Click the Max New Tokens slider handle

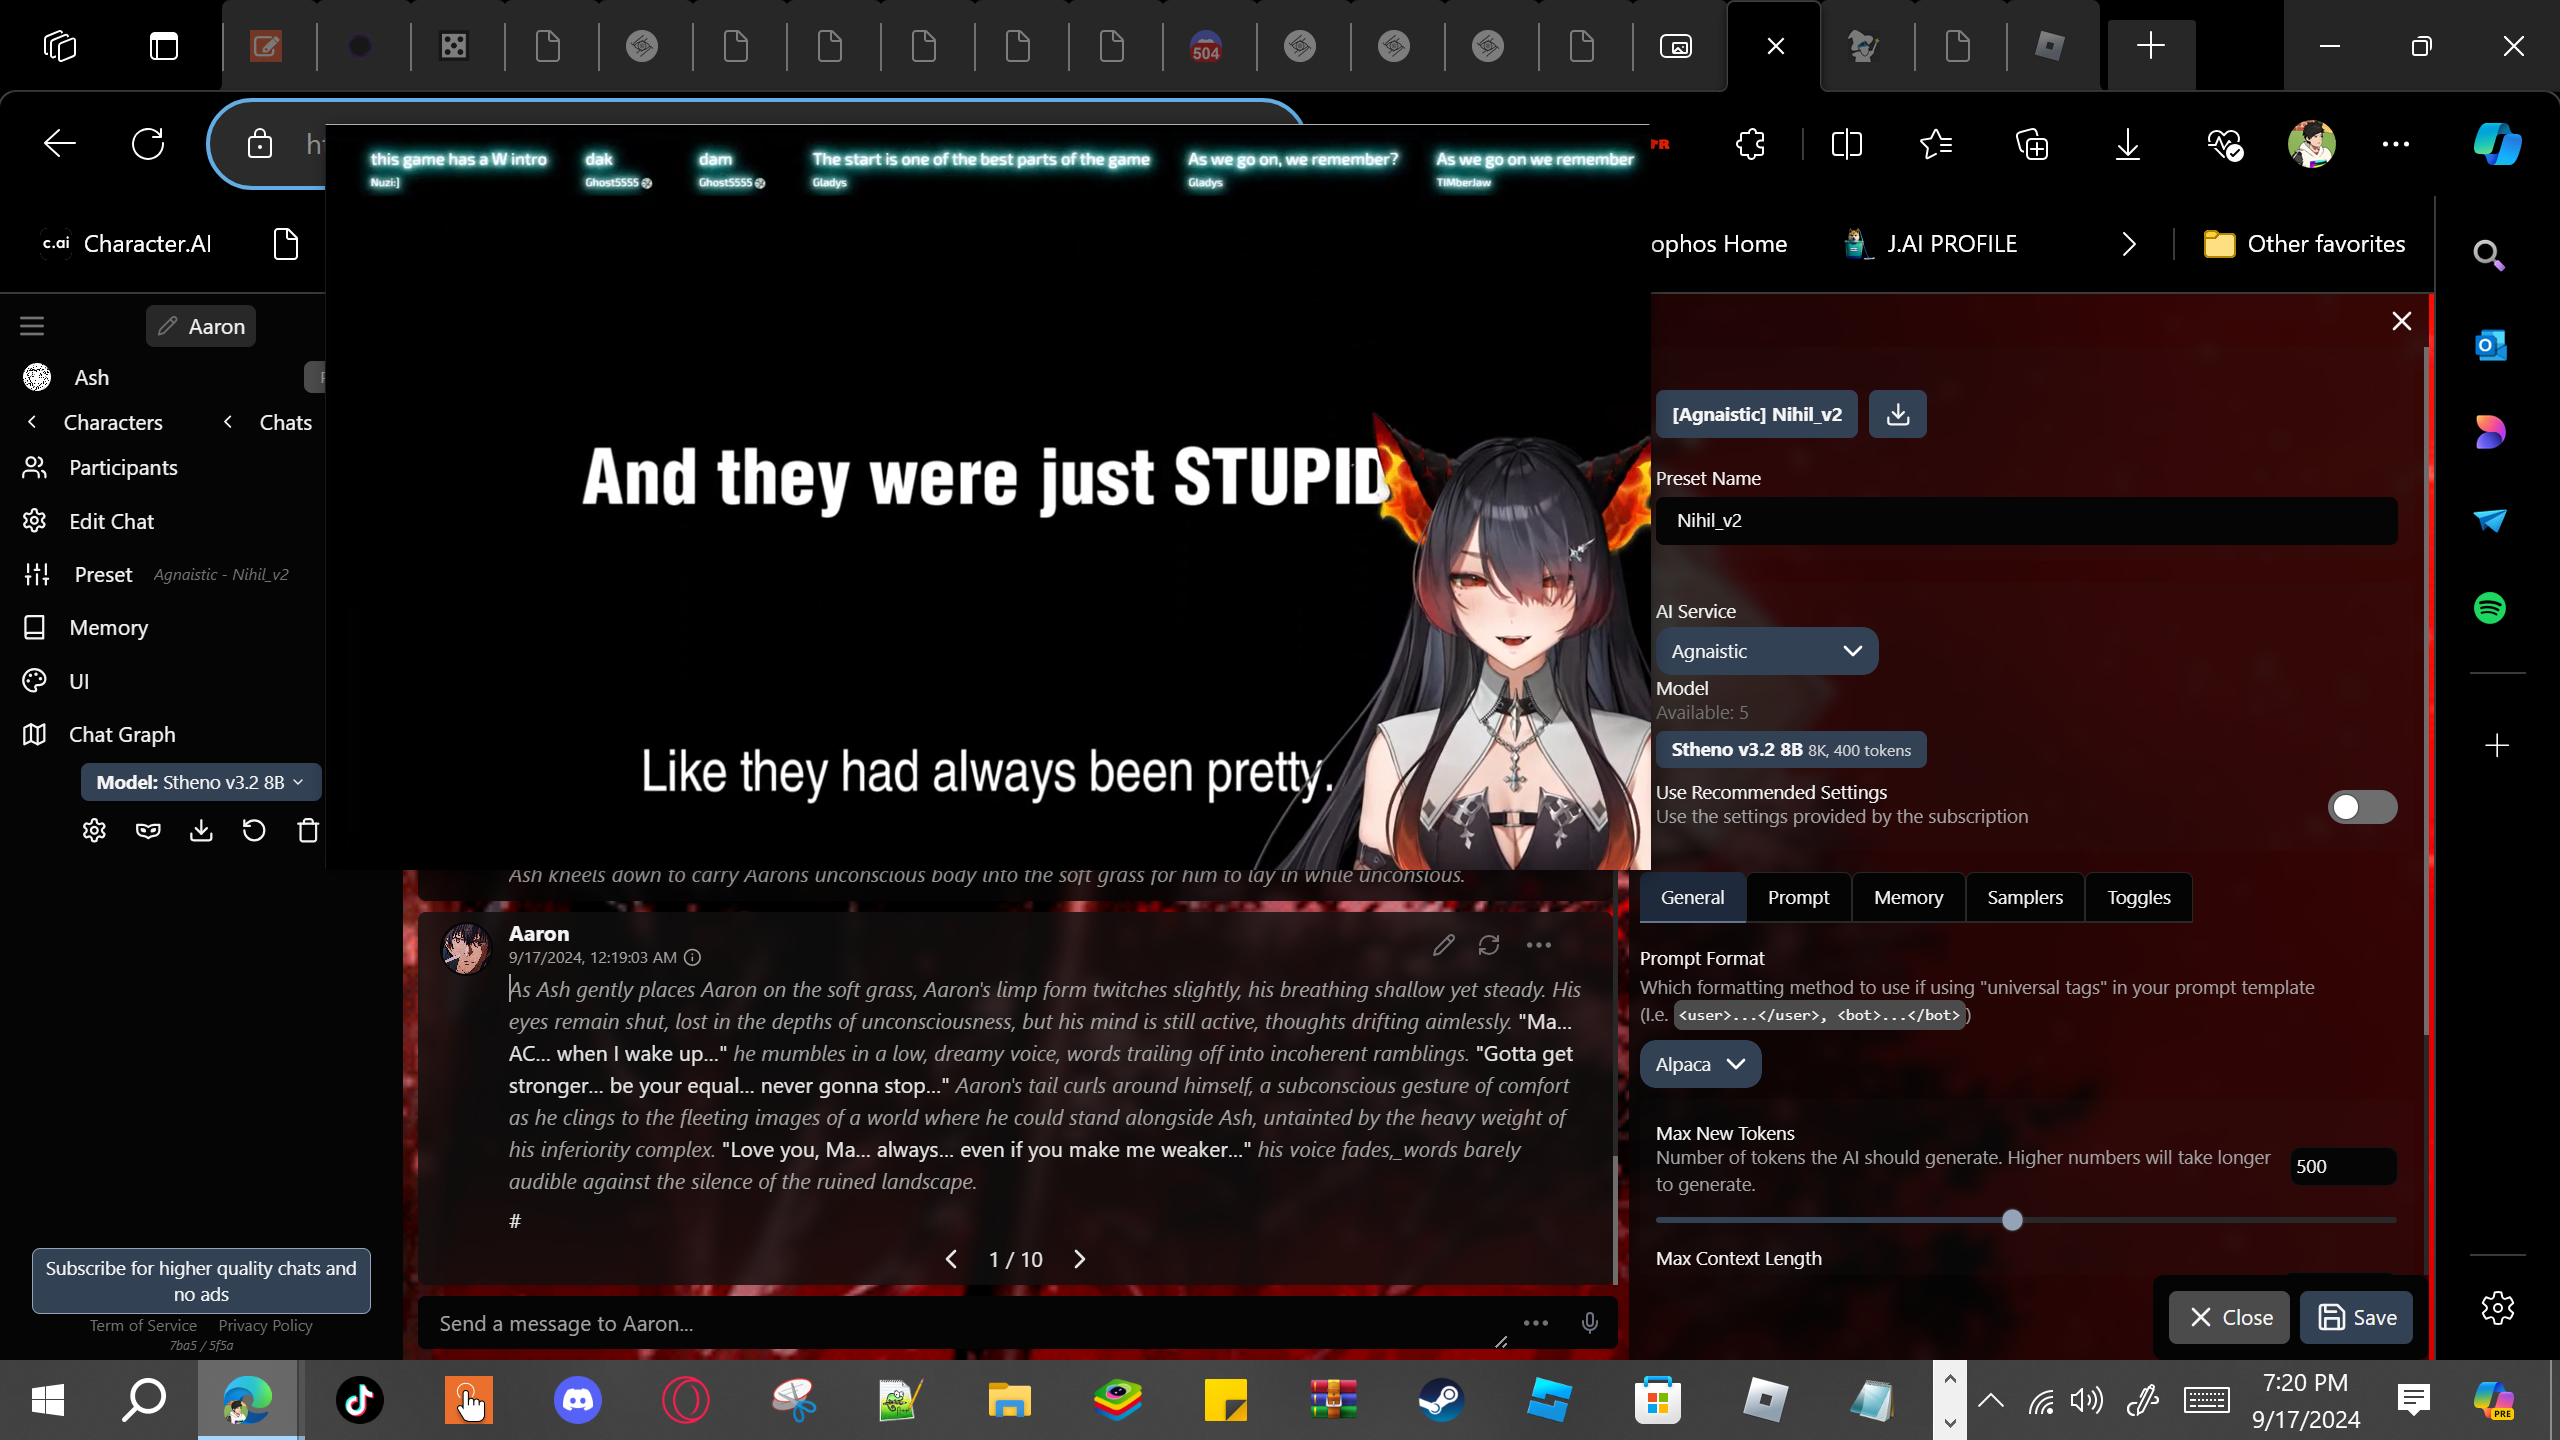[x=2012, y=1220]
